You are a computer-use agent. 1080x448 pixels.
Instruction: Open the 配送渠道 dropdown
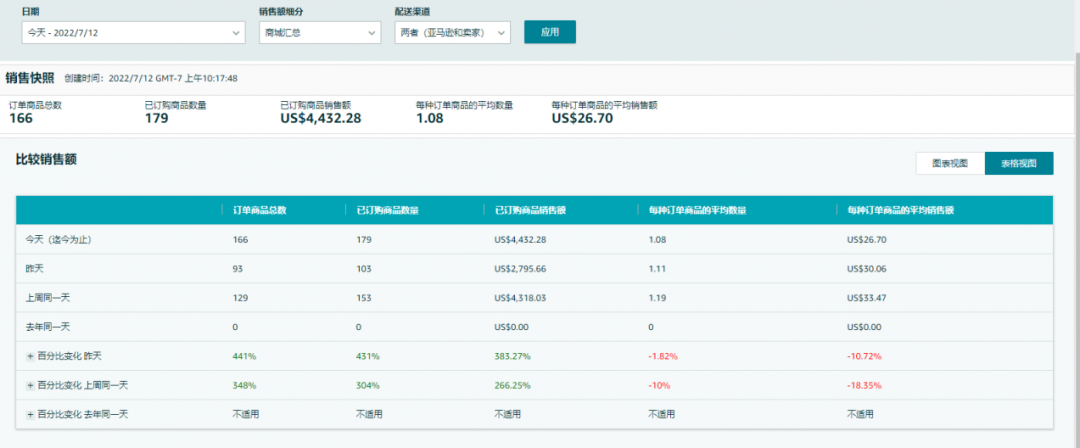click(452, 33)
